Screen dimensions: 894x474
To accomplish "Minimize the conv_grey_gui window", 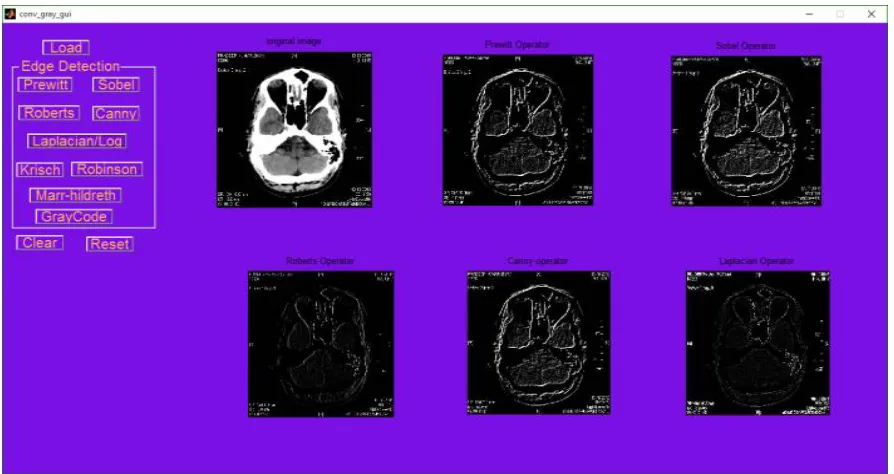I will pyautogui.click(x=809, y=14).
